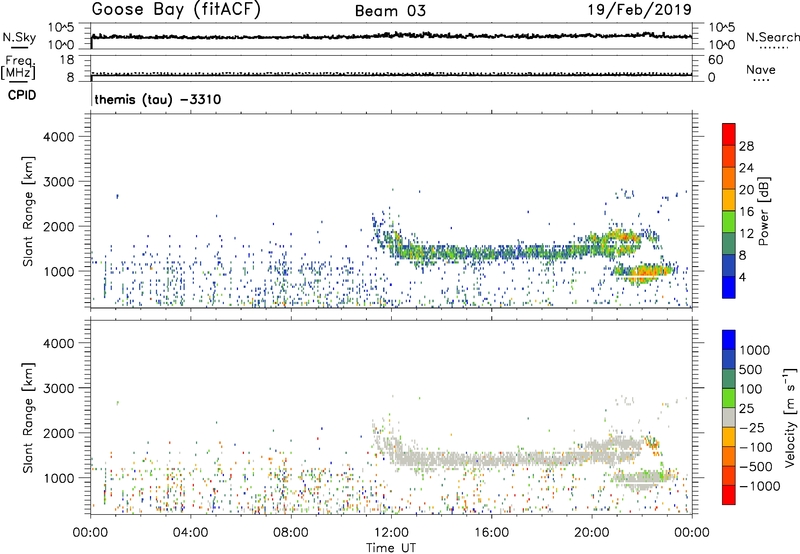This screenshot has height=554, width=800.
Task: Click the strong orange echo near 1000 km in the power panel
Action: coord(644,272)
